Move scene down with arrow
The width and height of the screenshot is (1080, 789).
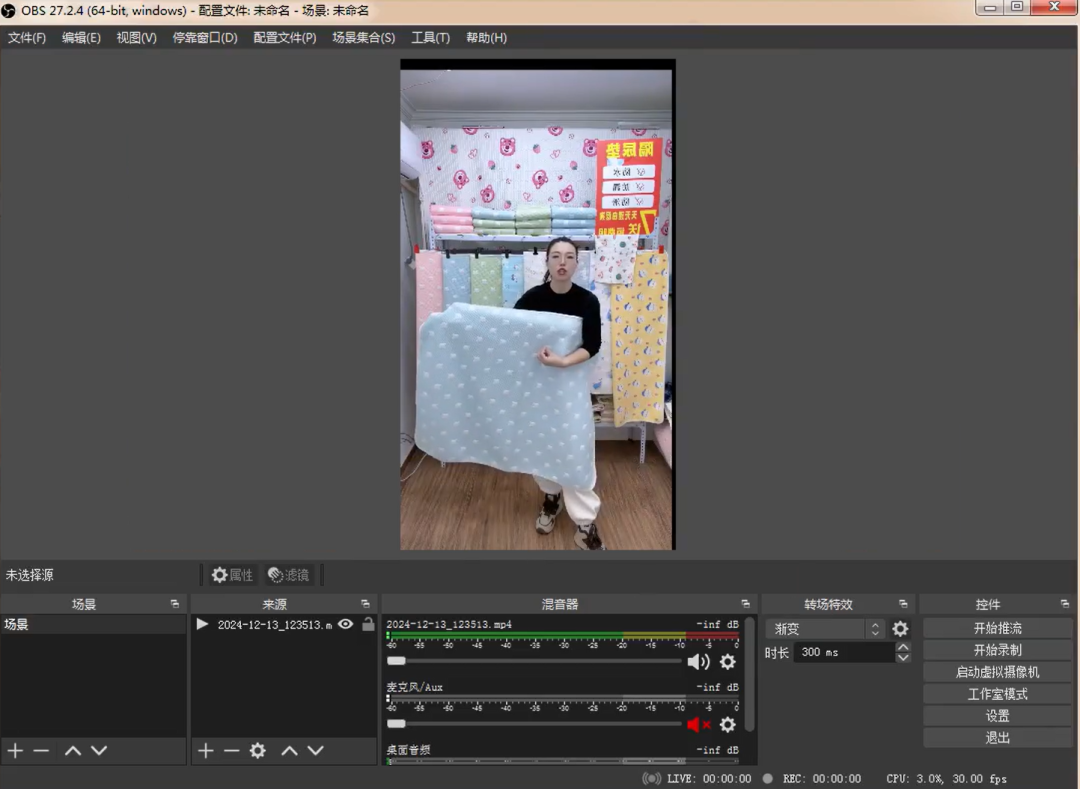(x=99, y=750)
